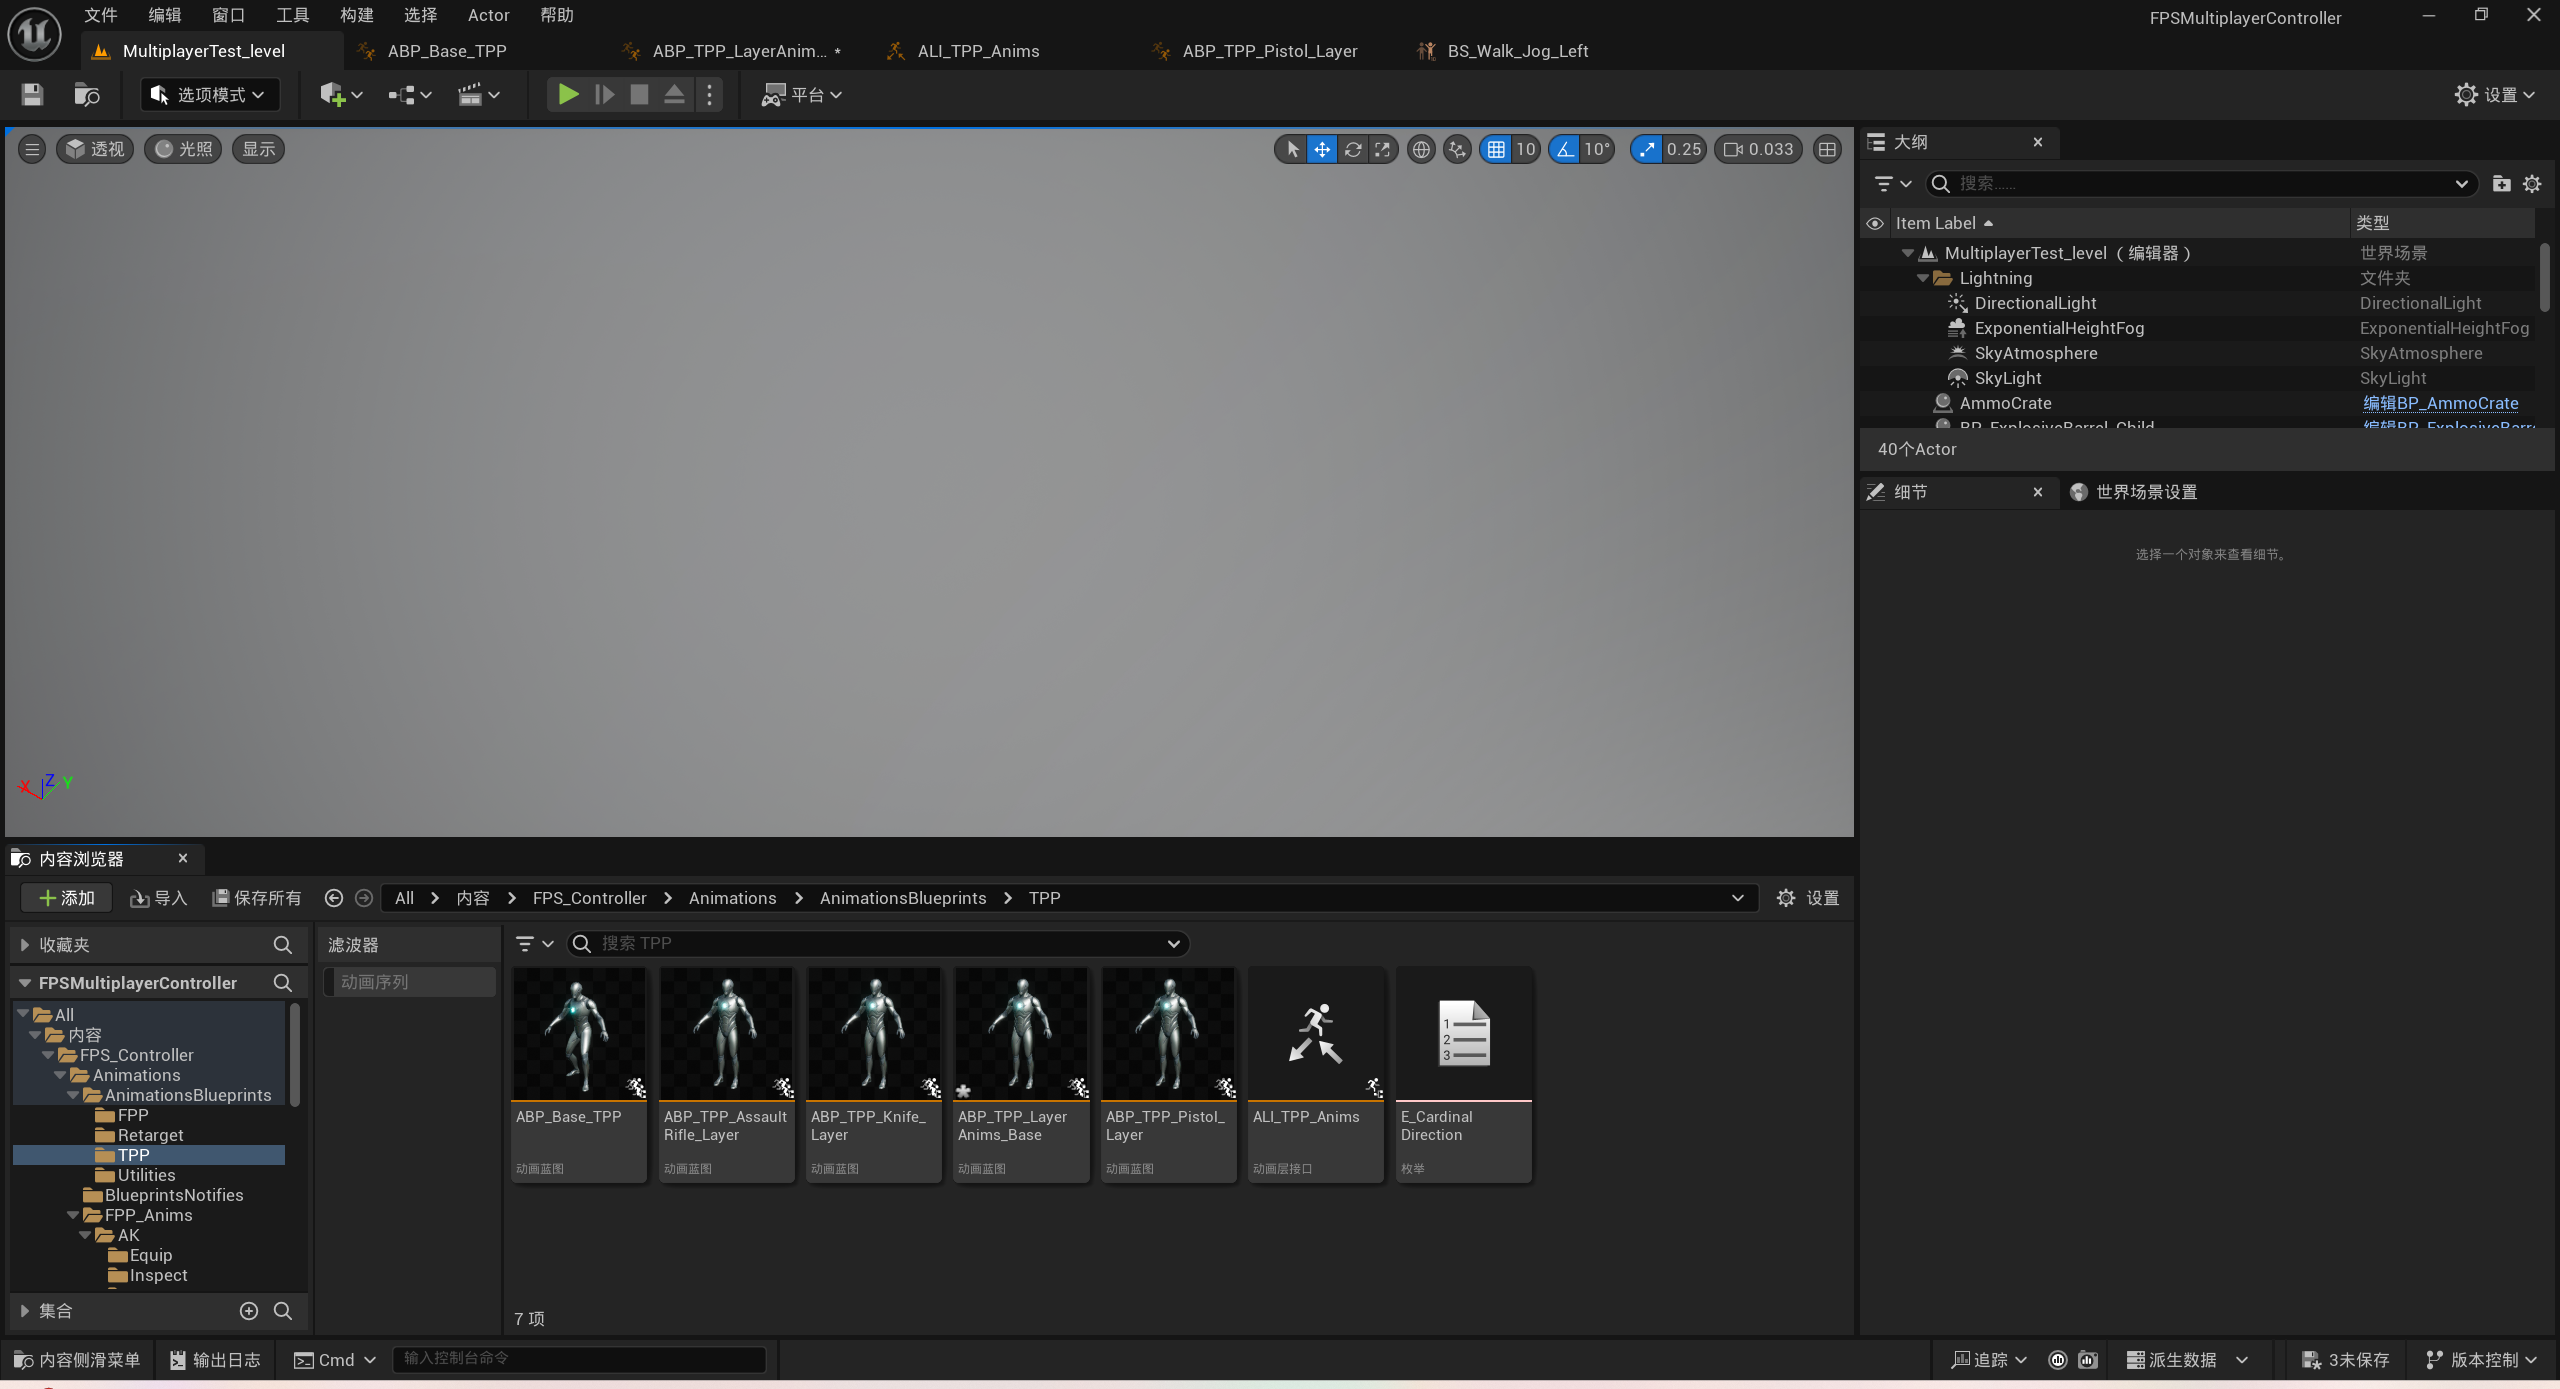This screenshot has width=2560, height=1389.
Task: Expand the 收藏夹 favorites section
Action: 24,945
